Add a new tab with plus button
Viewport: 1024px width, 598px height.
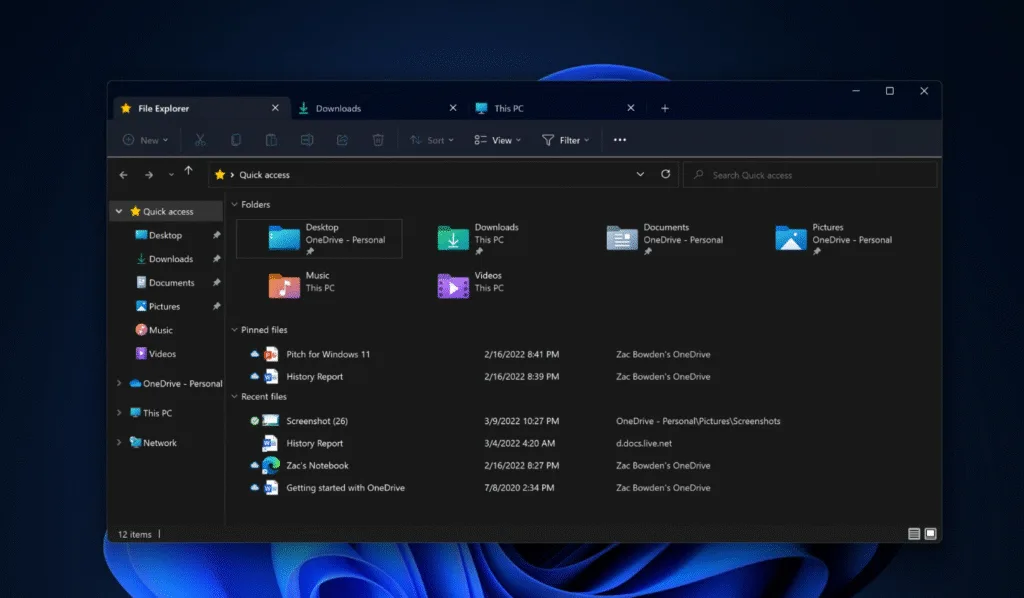click(665, 108)
